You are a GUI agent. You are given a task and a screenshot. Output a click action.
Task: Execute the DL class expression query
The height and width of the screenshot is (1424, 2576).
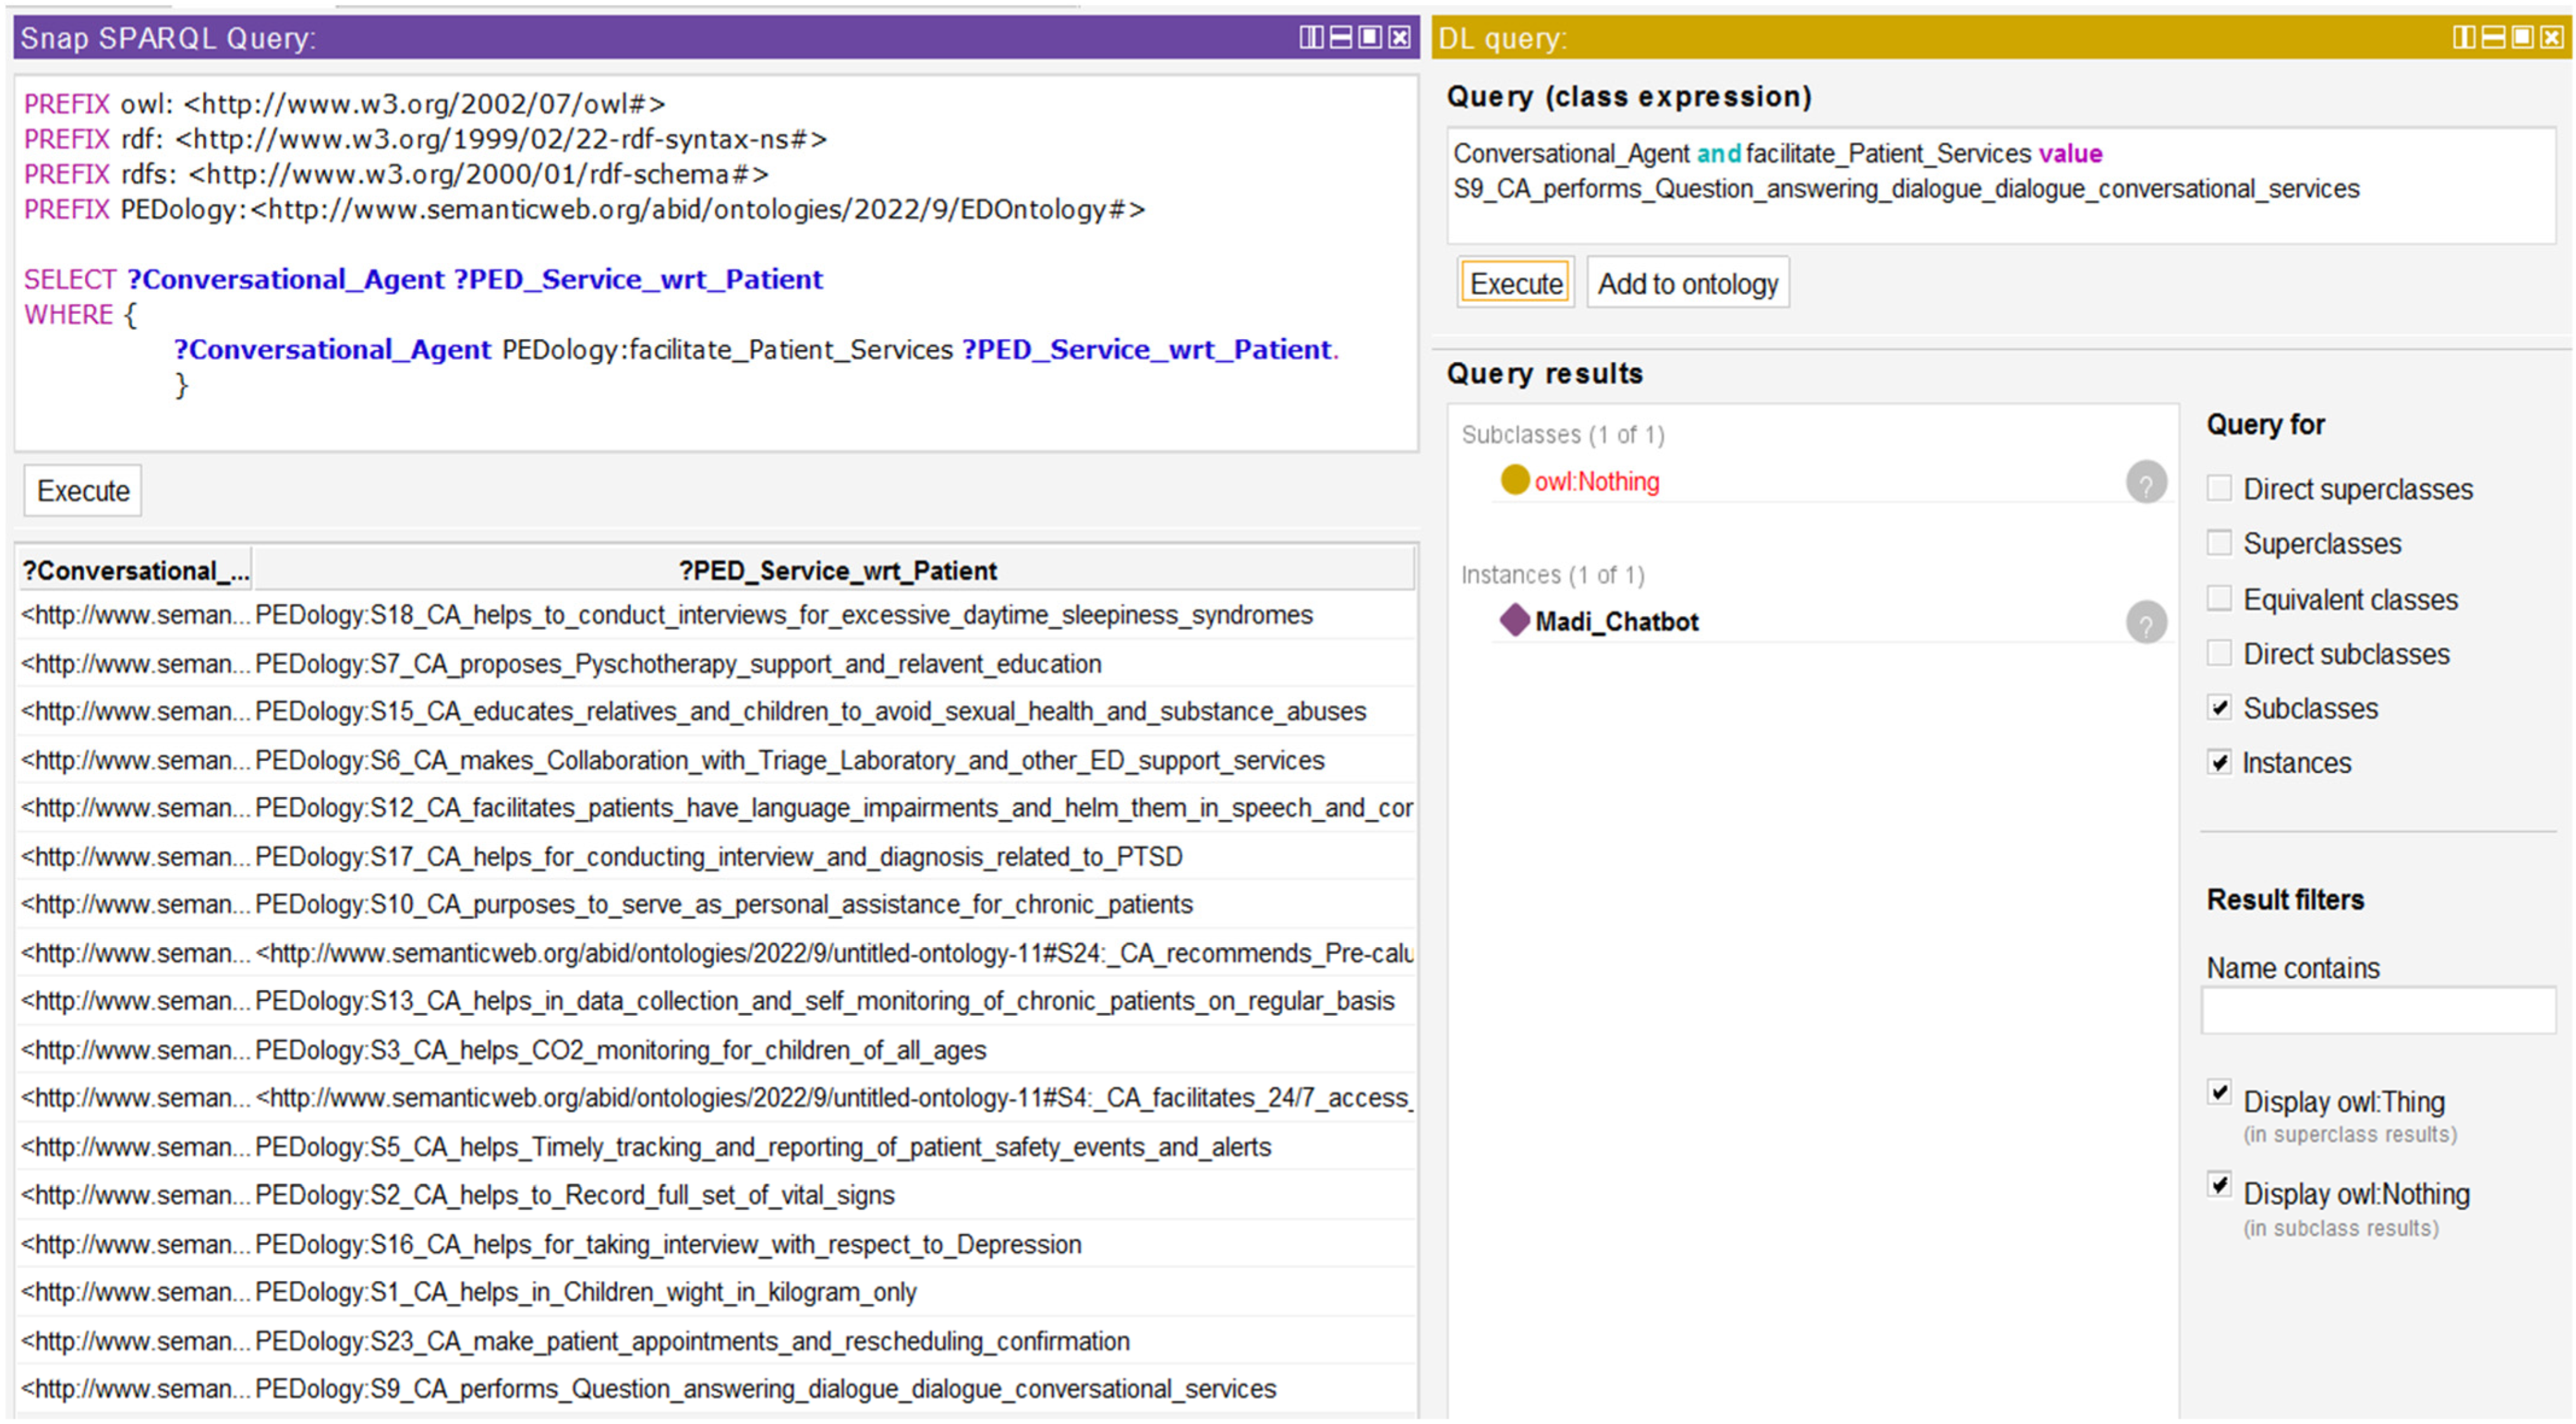click(1515, 284)
